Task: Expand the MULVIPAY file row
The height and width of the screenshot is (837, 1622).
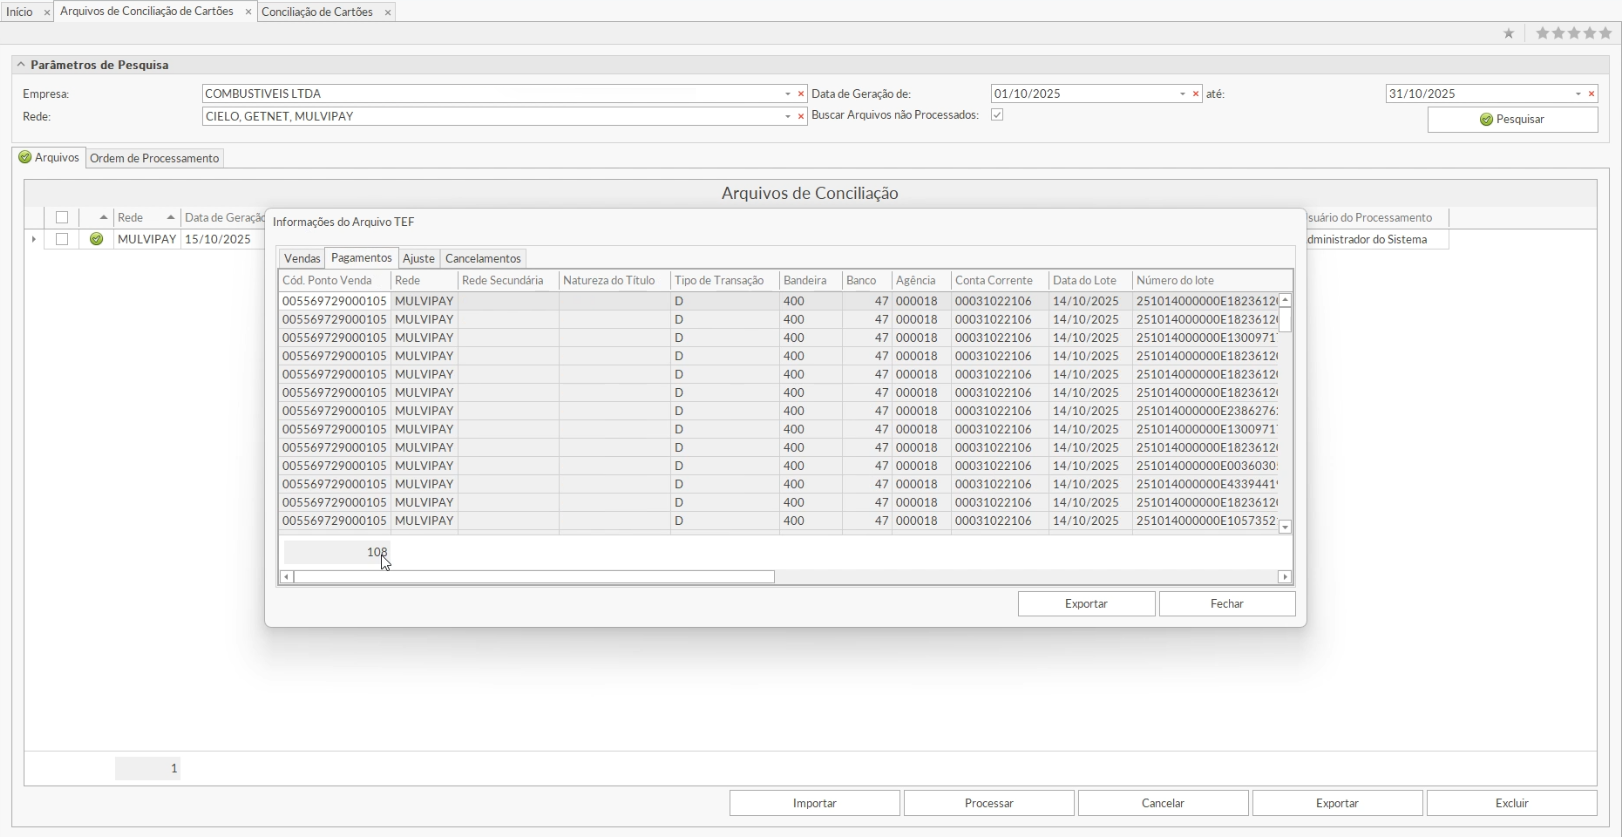Action: pos(34,239)
